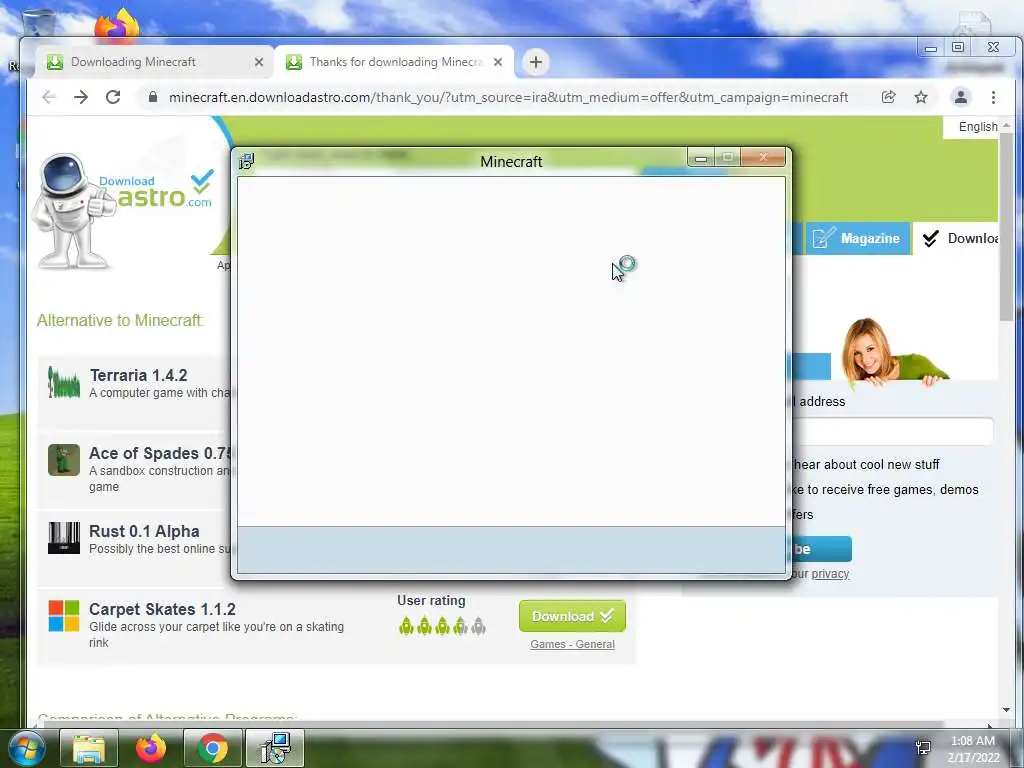Click the Carpet Skates Windows icon
This screenshot has width=1024, height=768.
[x=64, y=616]
